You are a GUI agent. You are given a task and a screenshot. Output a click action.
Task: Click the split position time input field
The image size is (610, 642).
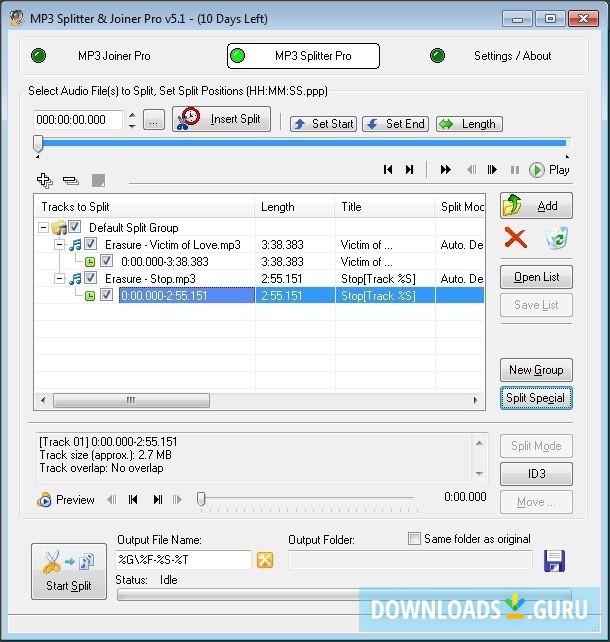point(78,120)
